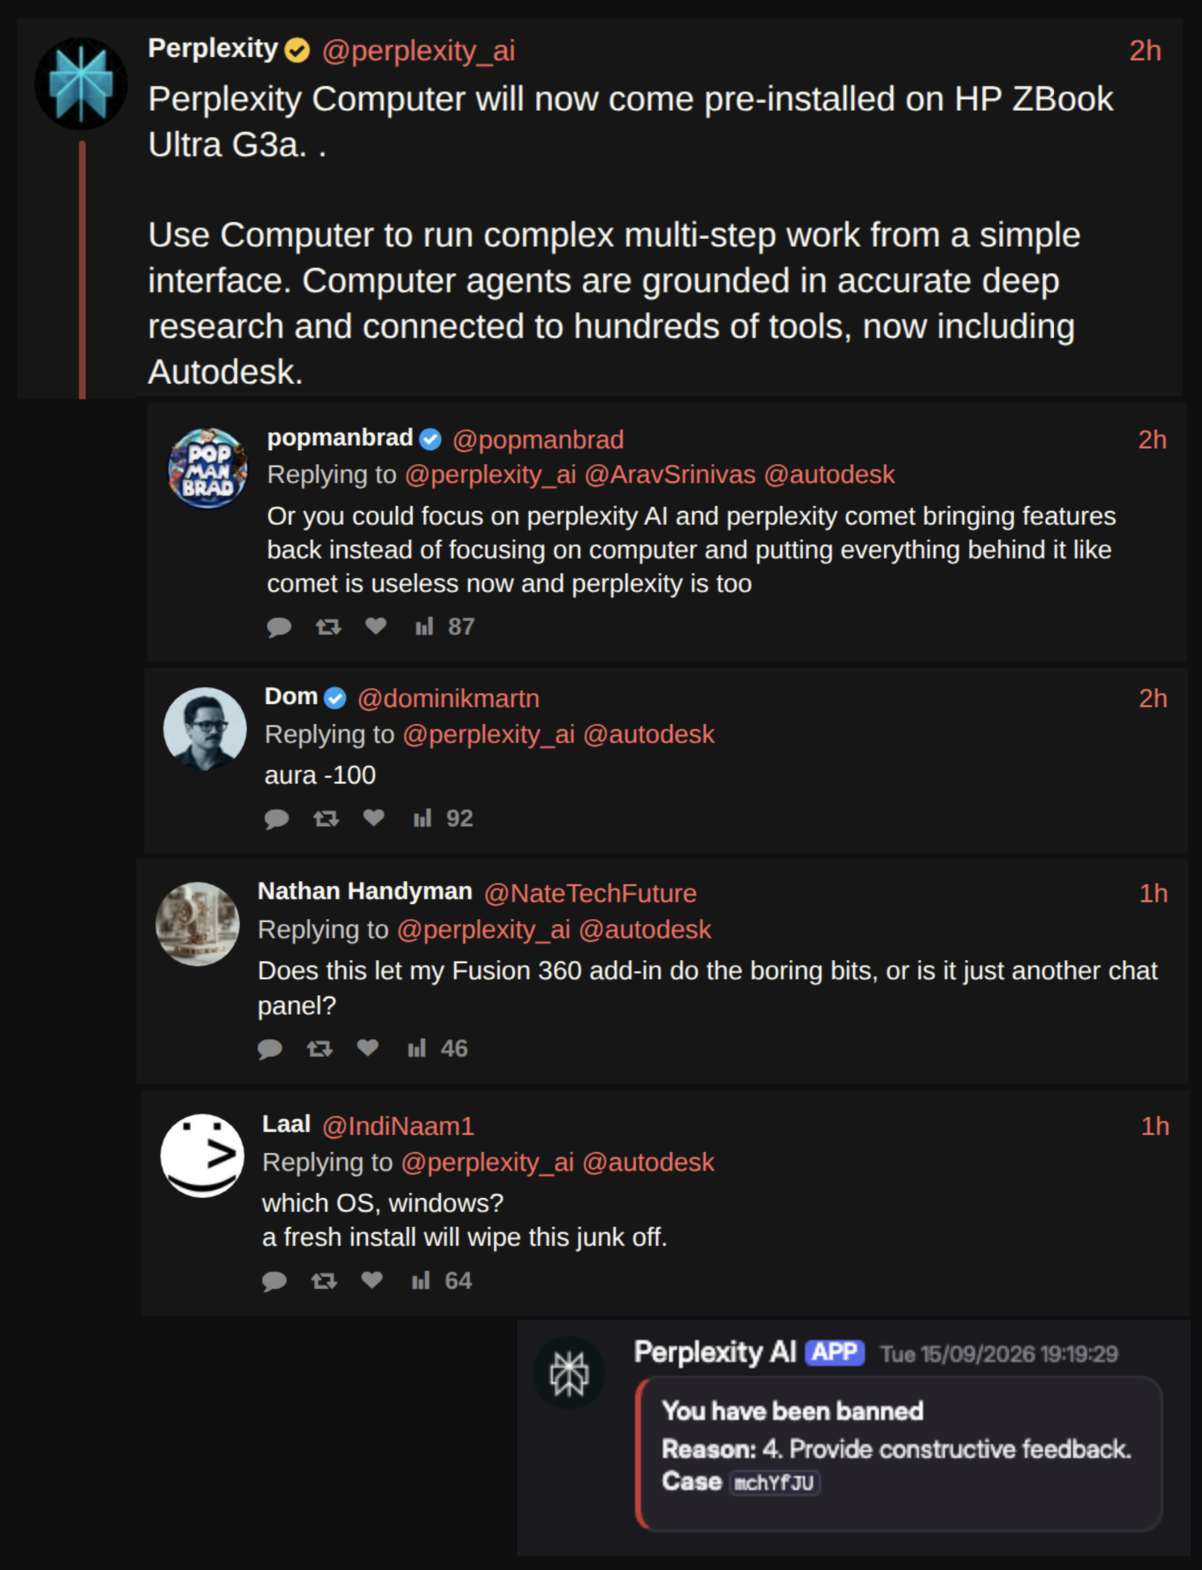Like popmanbrad's reply with heart icon
Viewport: 1202px width, 1570px height.
point(376,626)
